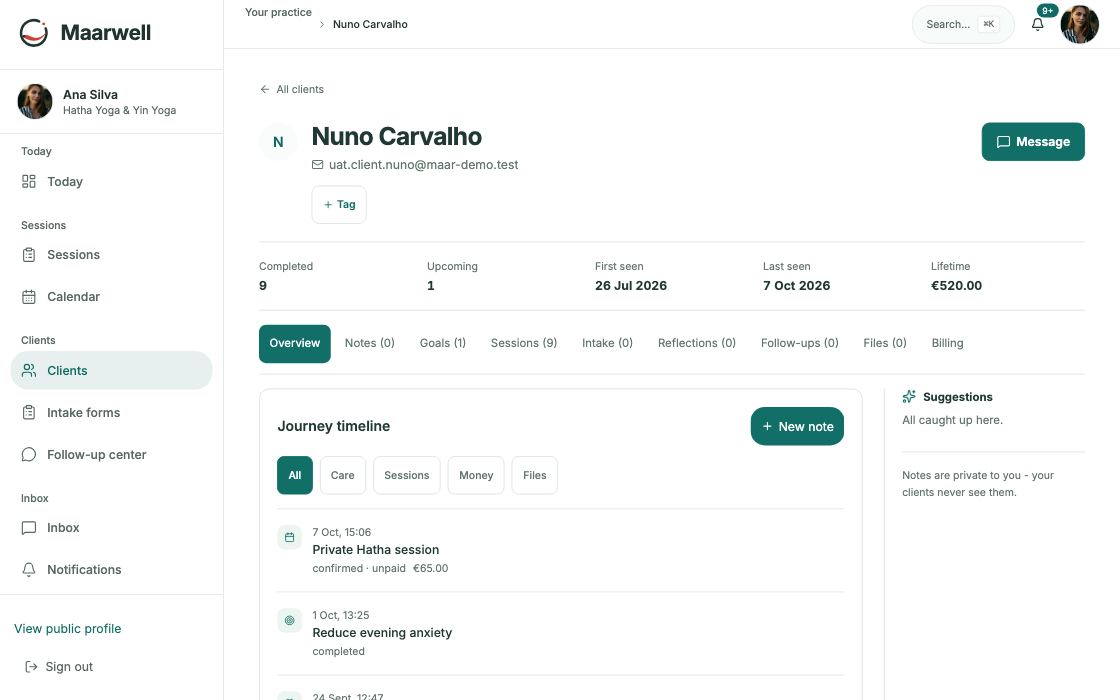
Task: Open Calendar in the sidebar
Action: (111, 297)
